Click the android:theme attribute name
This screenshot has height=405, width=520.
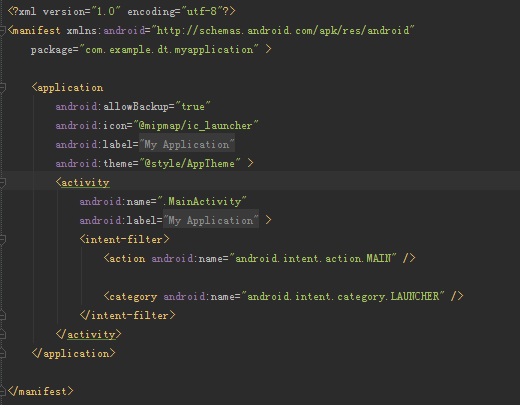94,164
